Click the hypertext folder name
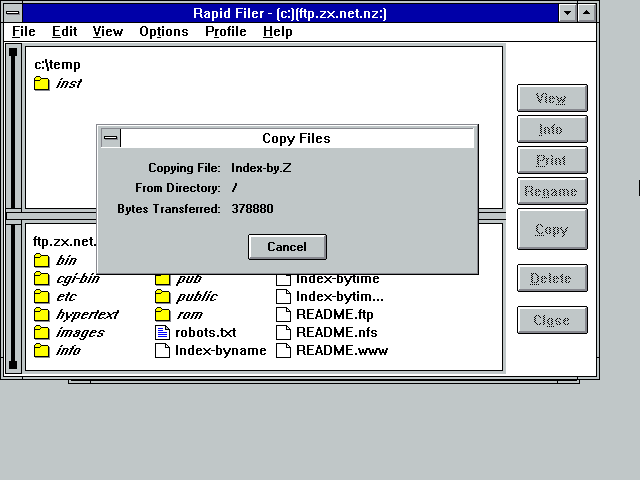Screen dimensions: 640x480 pyautogui.click(x=87, y=314)
